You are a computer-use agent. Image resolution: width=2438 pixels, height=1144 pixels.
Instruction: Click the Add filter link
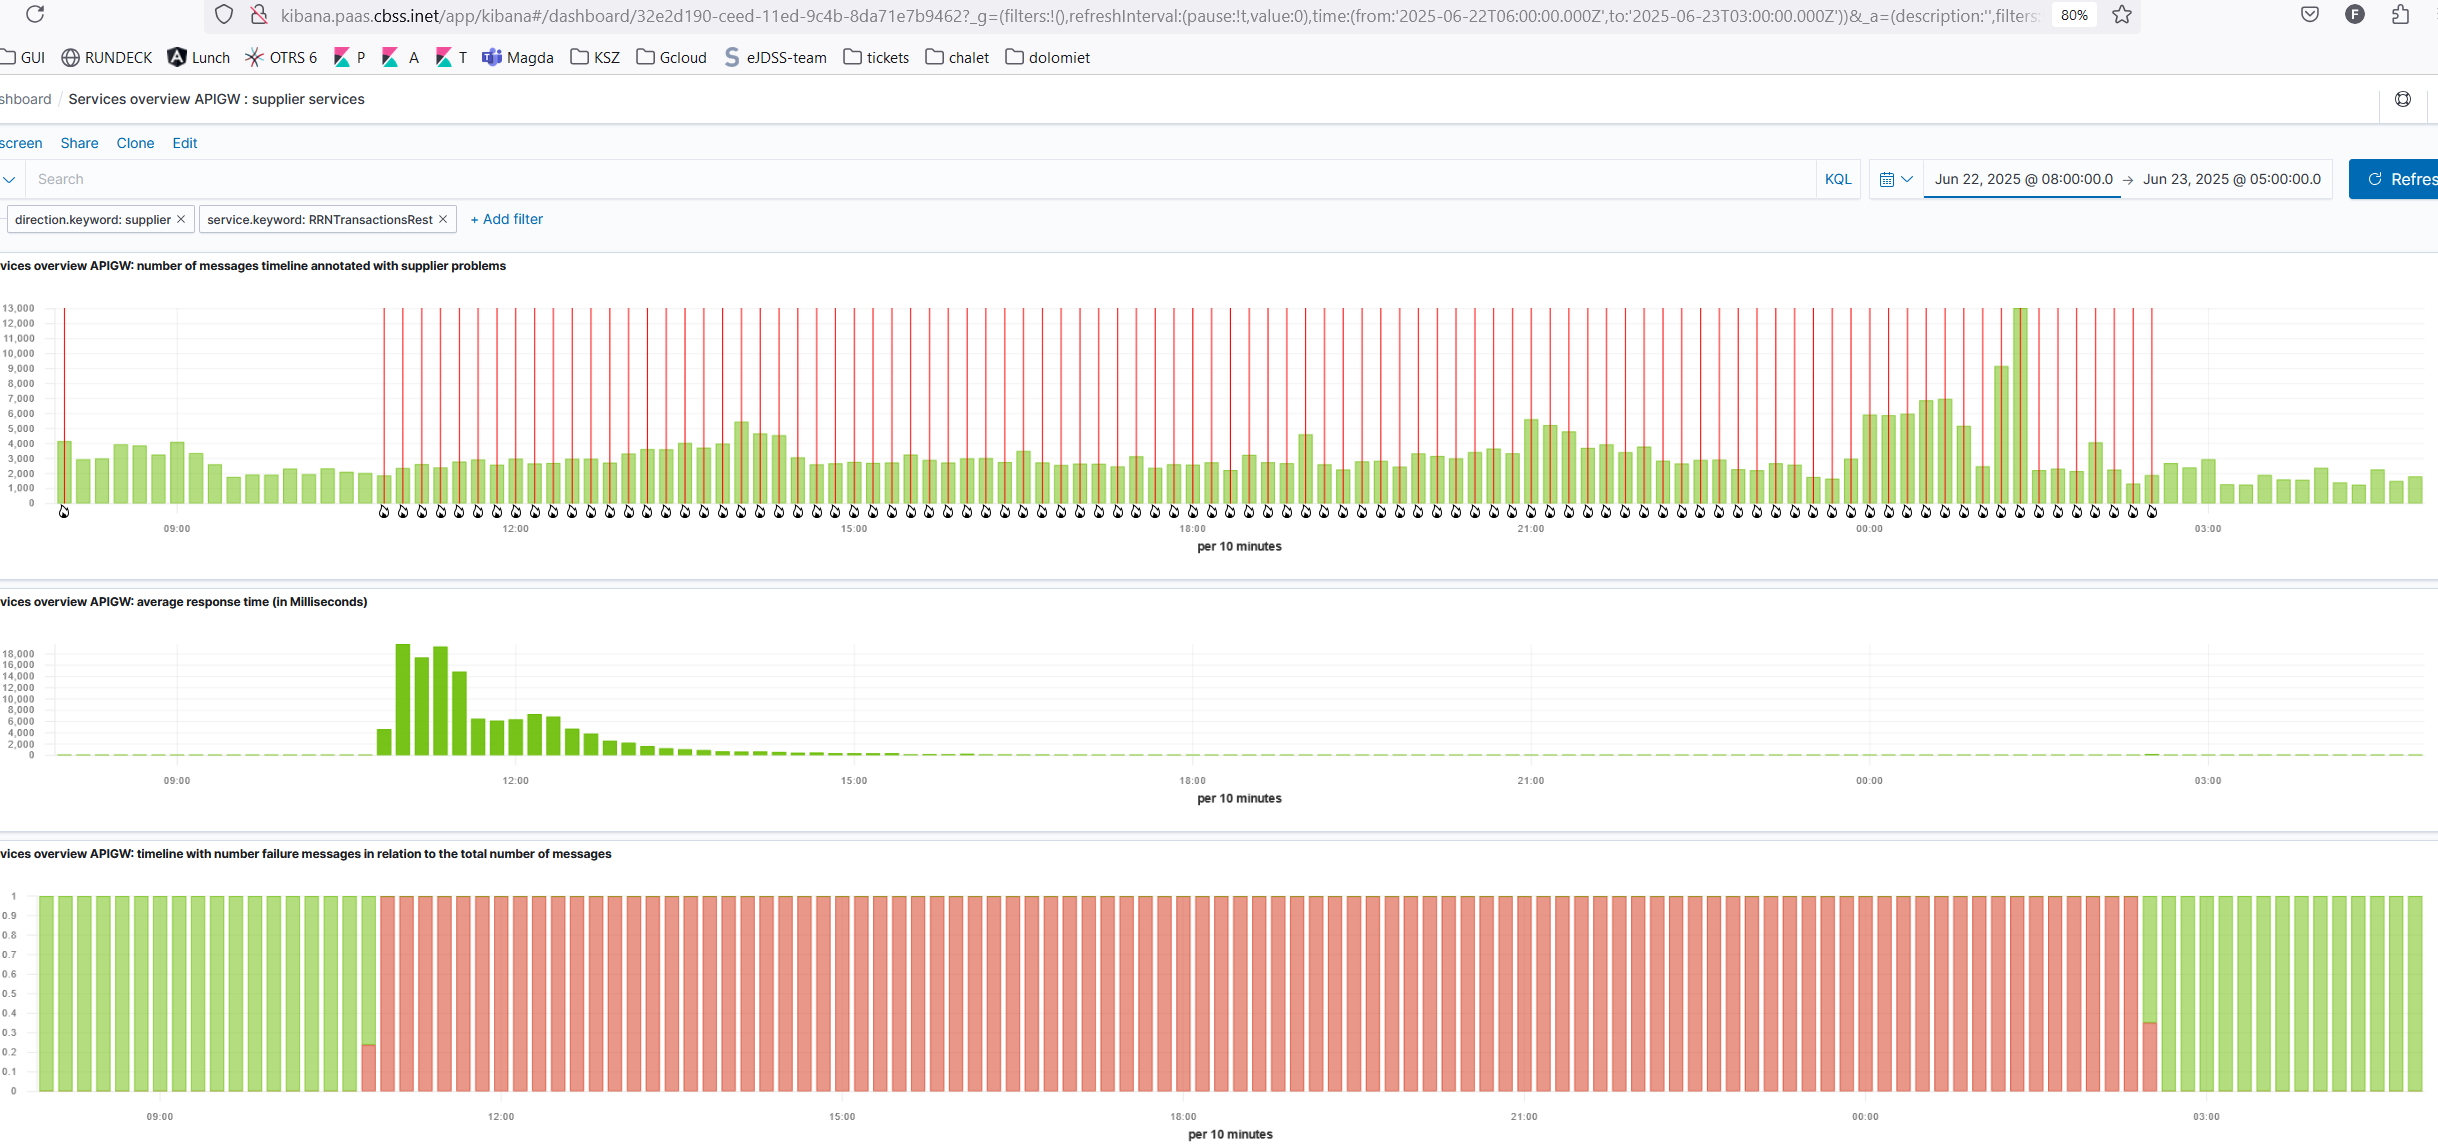[x=506, y=219]
